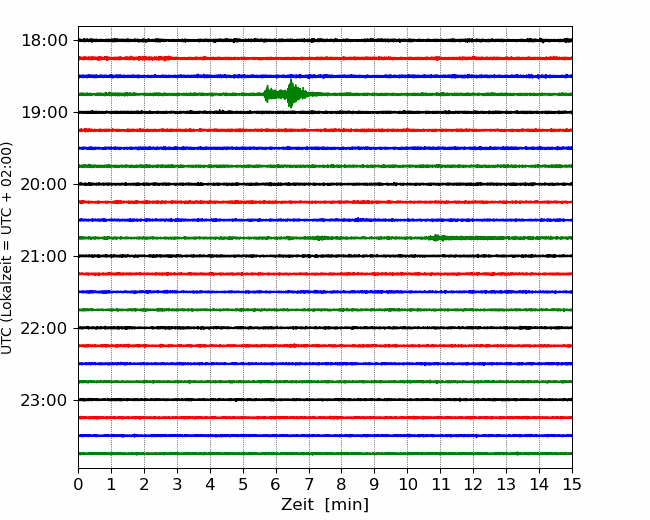Click the x-axis tick label 7
The height and width of the screenshot is (520, 650).
point(309,484)
